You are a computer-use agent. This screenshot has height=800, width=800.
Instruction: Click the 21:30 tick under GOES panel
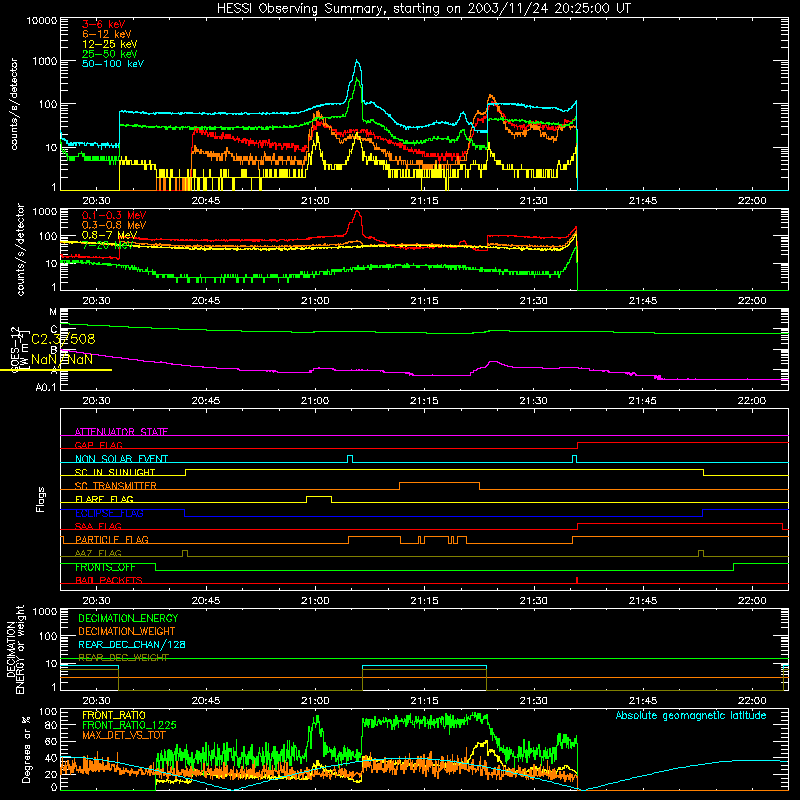(533, 401)
